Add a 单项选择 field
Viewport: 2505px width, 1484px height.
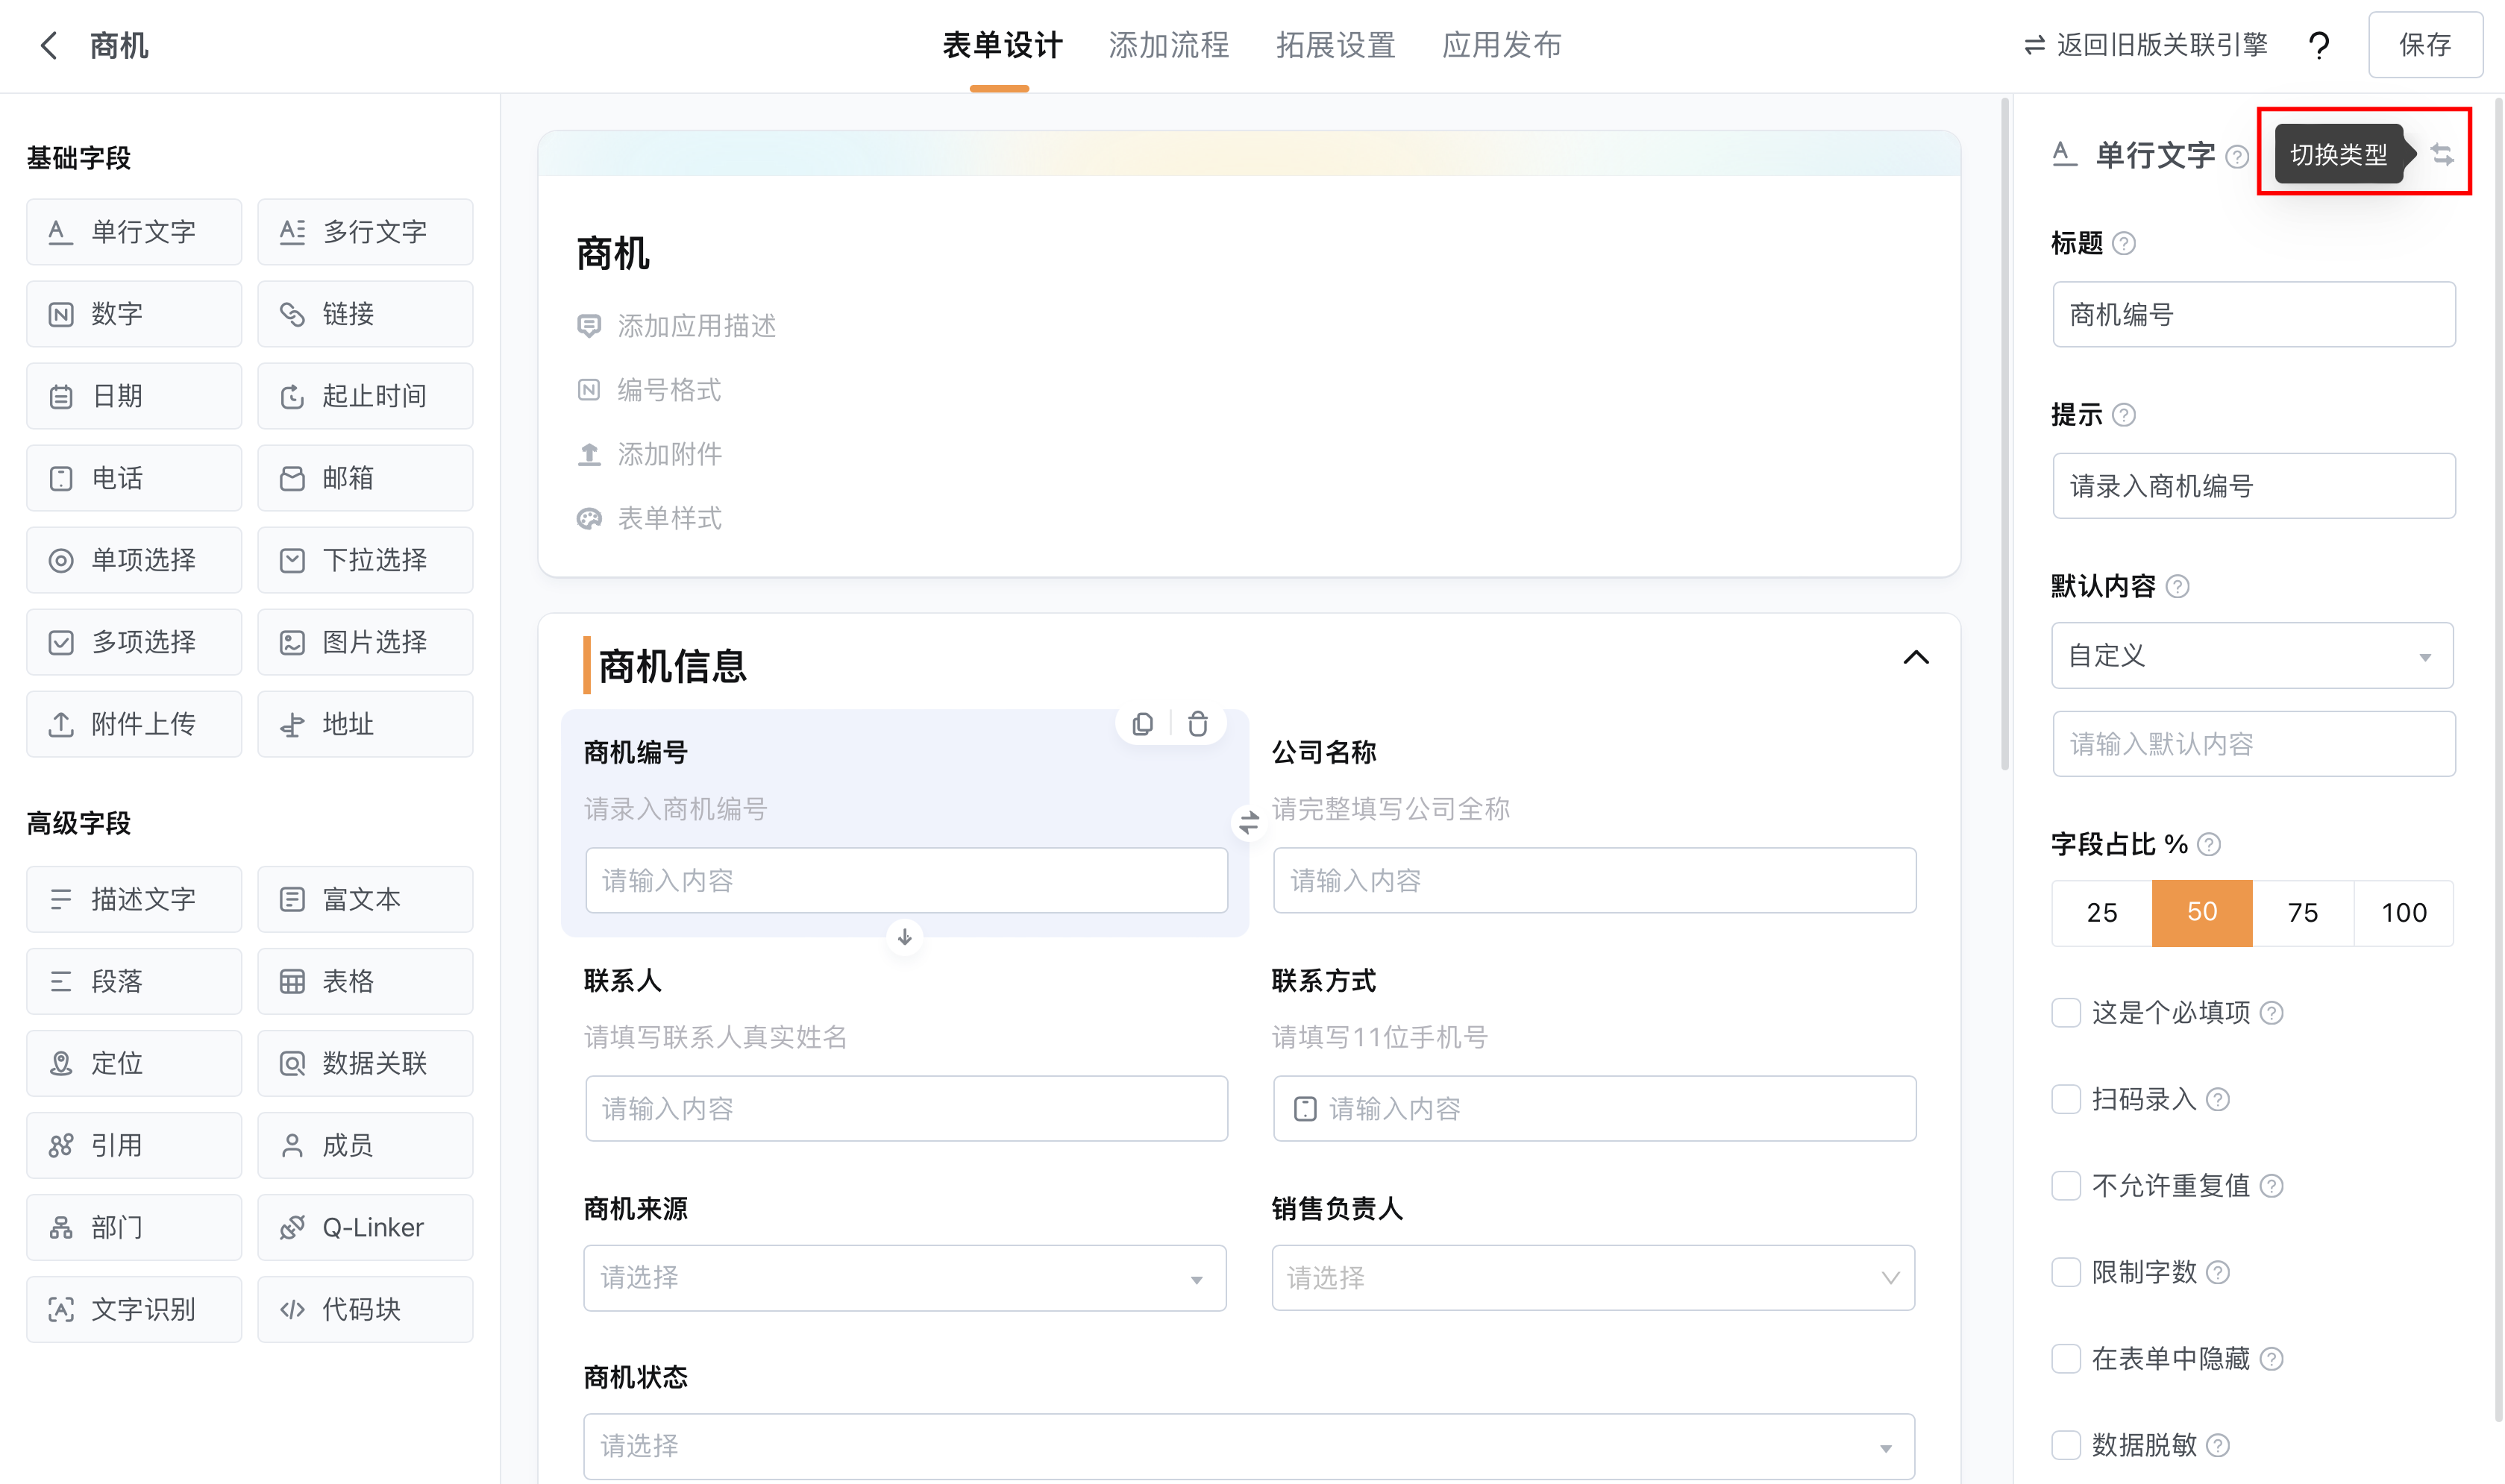(134, 560)
